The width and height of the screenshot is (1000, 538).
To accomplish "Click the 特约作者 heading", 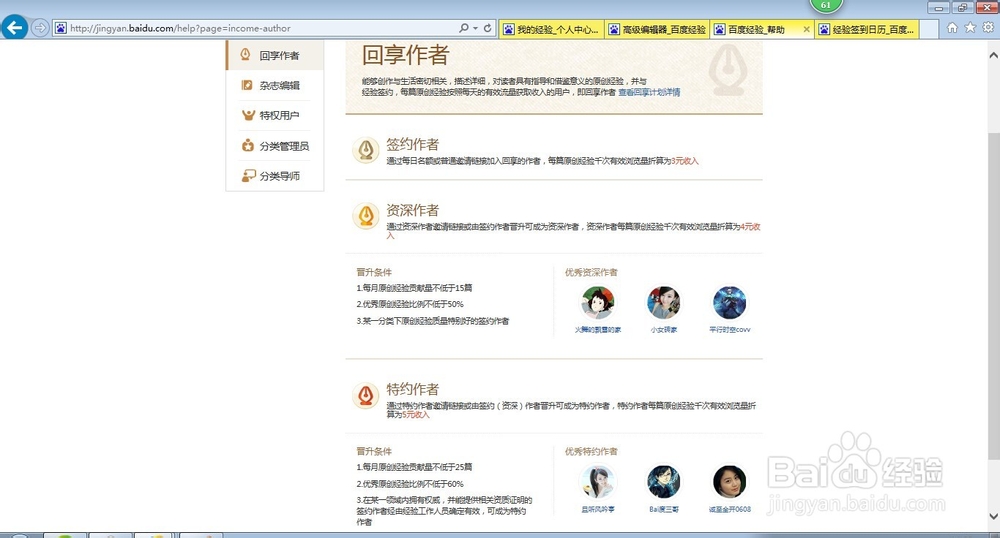I will [412, 389].
